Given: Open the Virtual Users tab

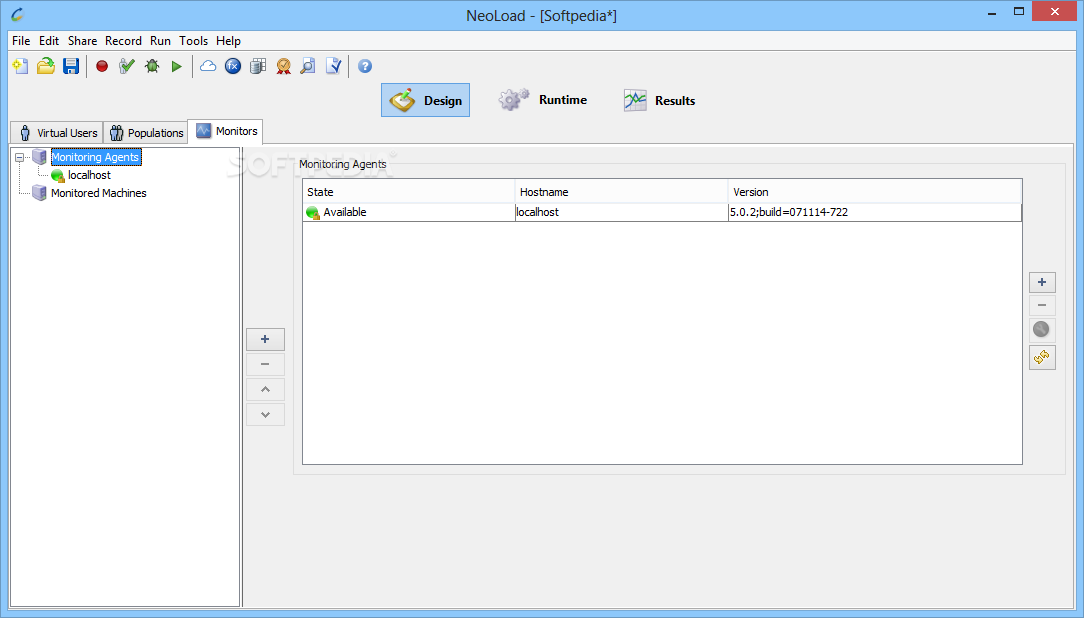Looking at the screenshot, I should pyautogui.click(x=57, y=133).
